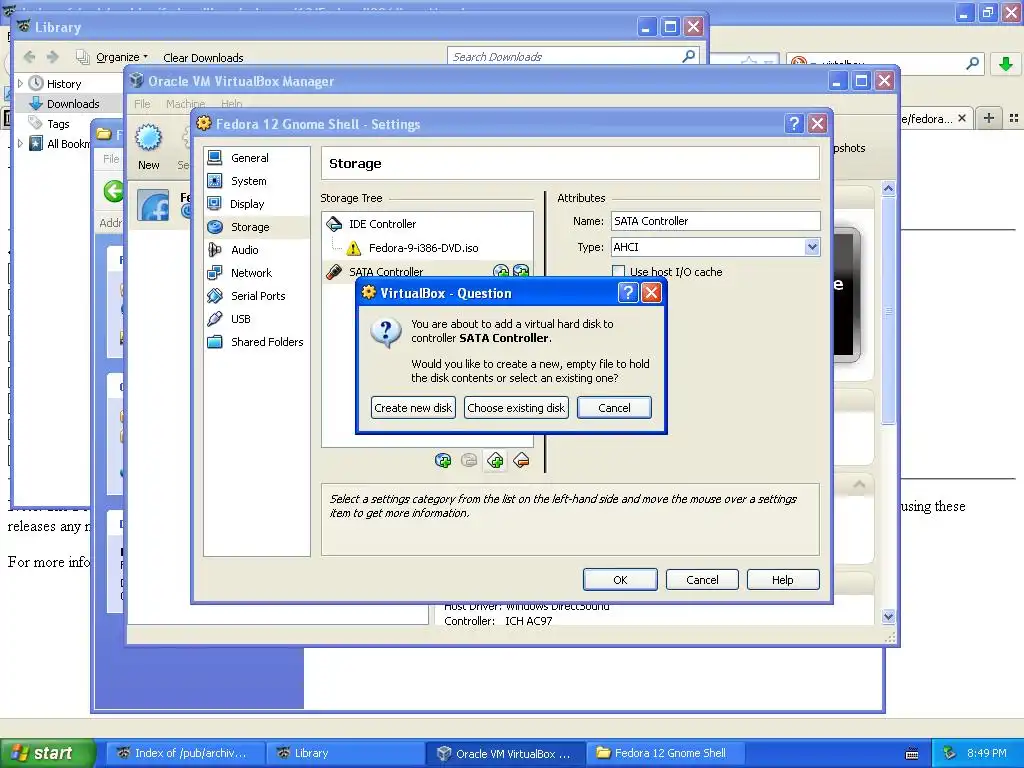
Task: Click add CD/DVD device icon on SATA Controller row
Action: click(501, 272)
